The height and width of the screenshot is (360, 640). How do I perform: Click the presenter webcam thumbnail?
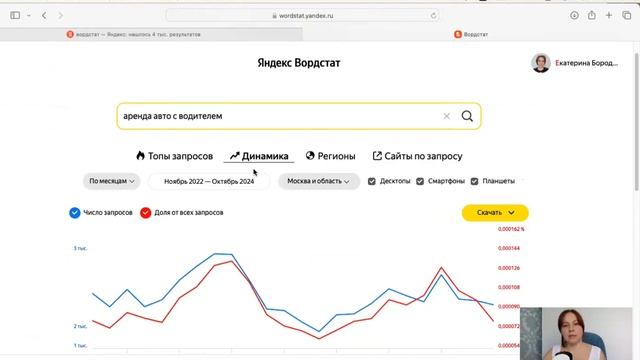pos(576,333)
